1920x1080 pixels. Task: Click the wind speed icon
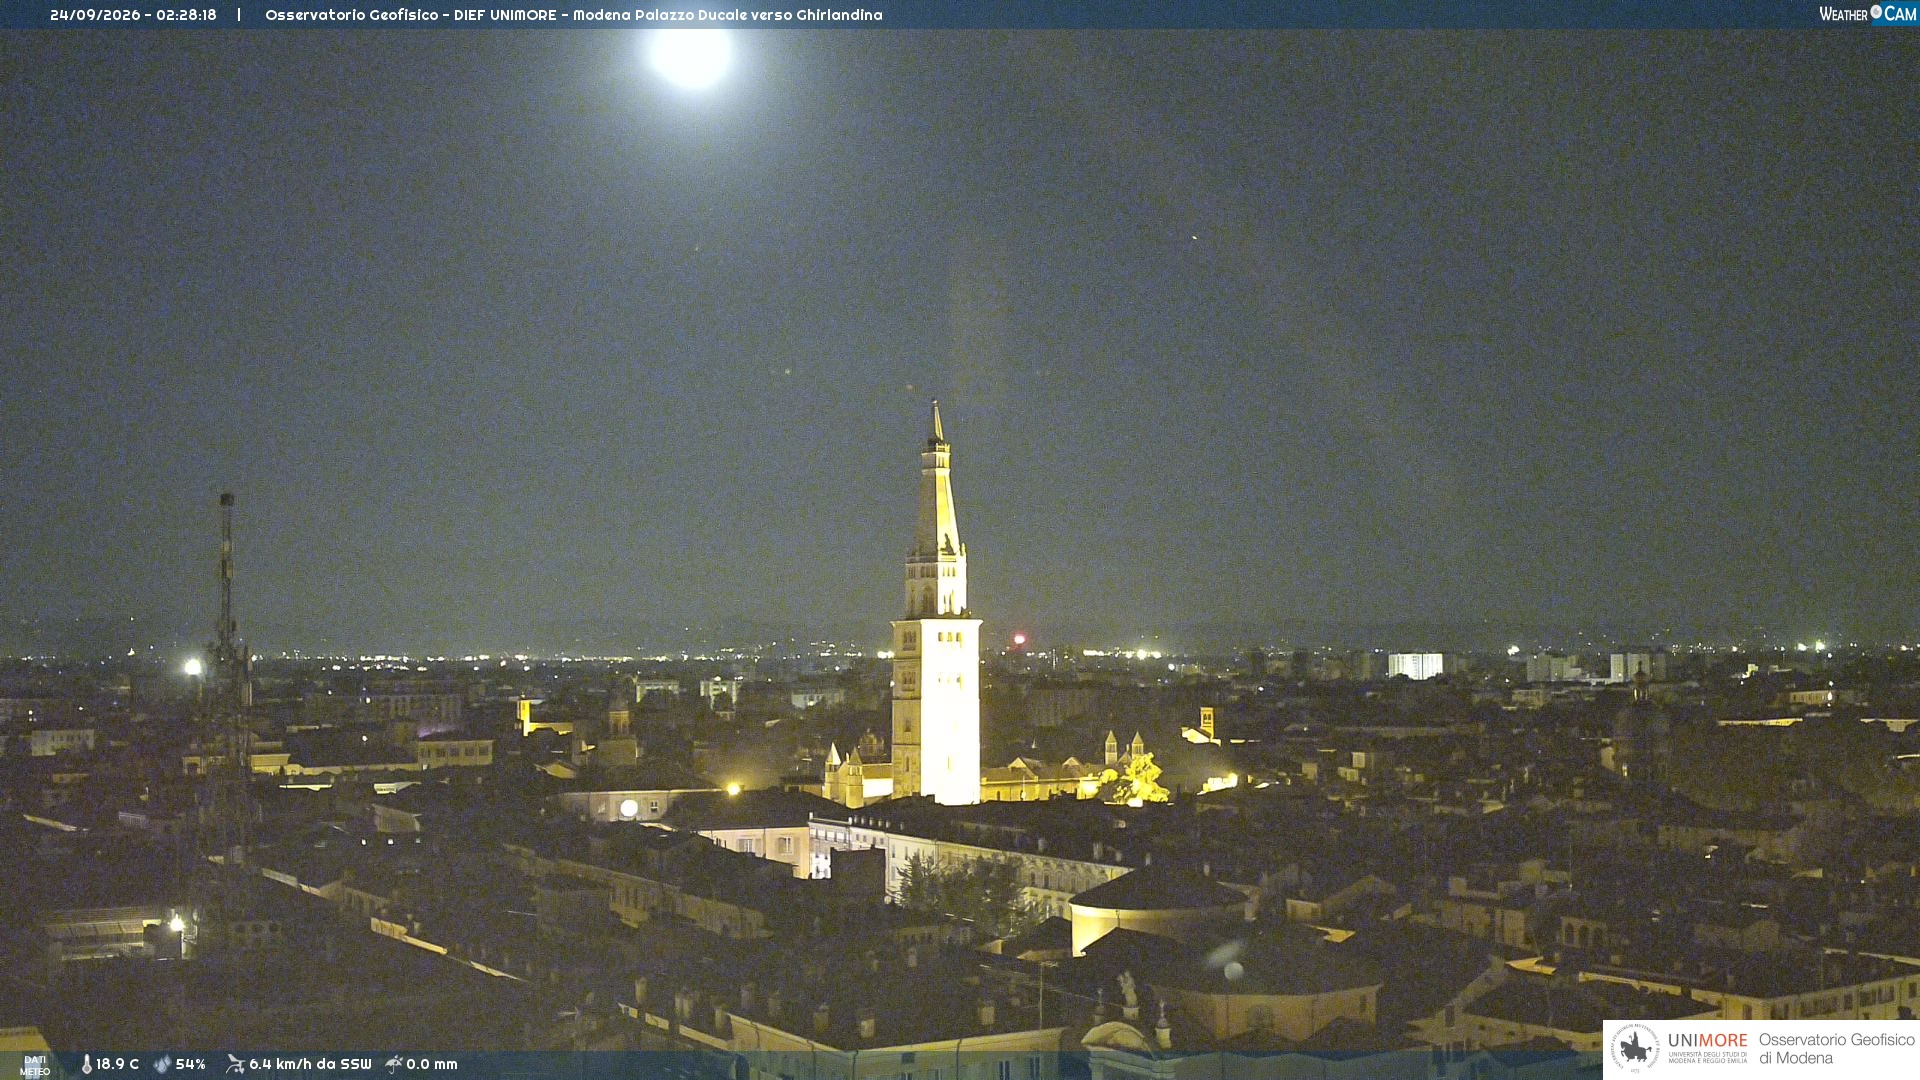tap(235, 1064)
